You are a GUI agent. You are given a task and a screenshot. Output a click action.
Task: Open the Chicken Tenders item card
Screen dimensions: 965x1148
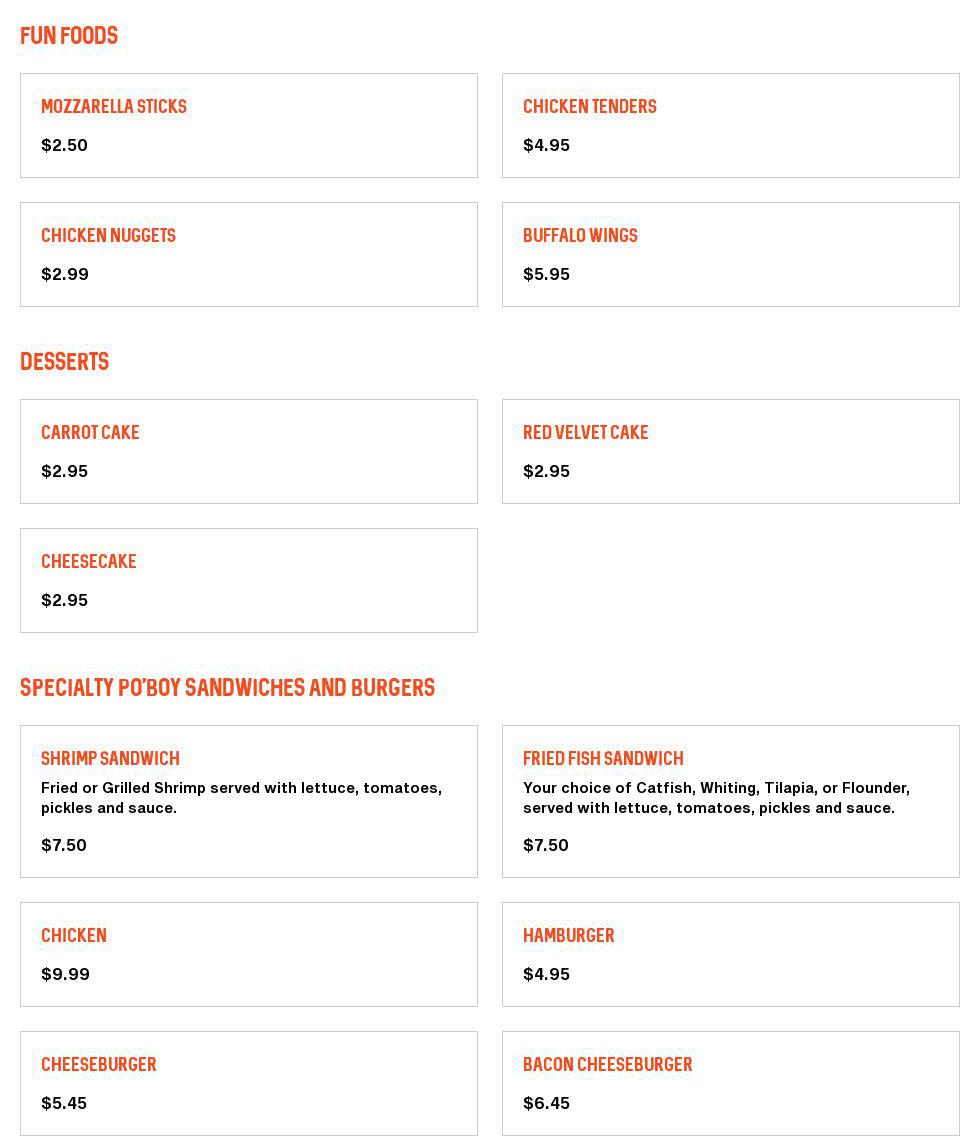pos(730,125)
